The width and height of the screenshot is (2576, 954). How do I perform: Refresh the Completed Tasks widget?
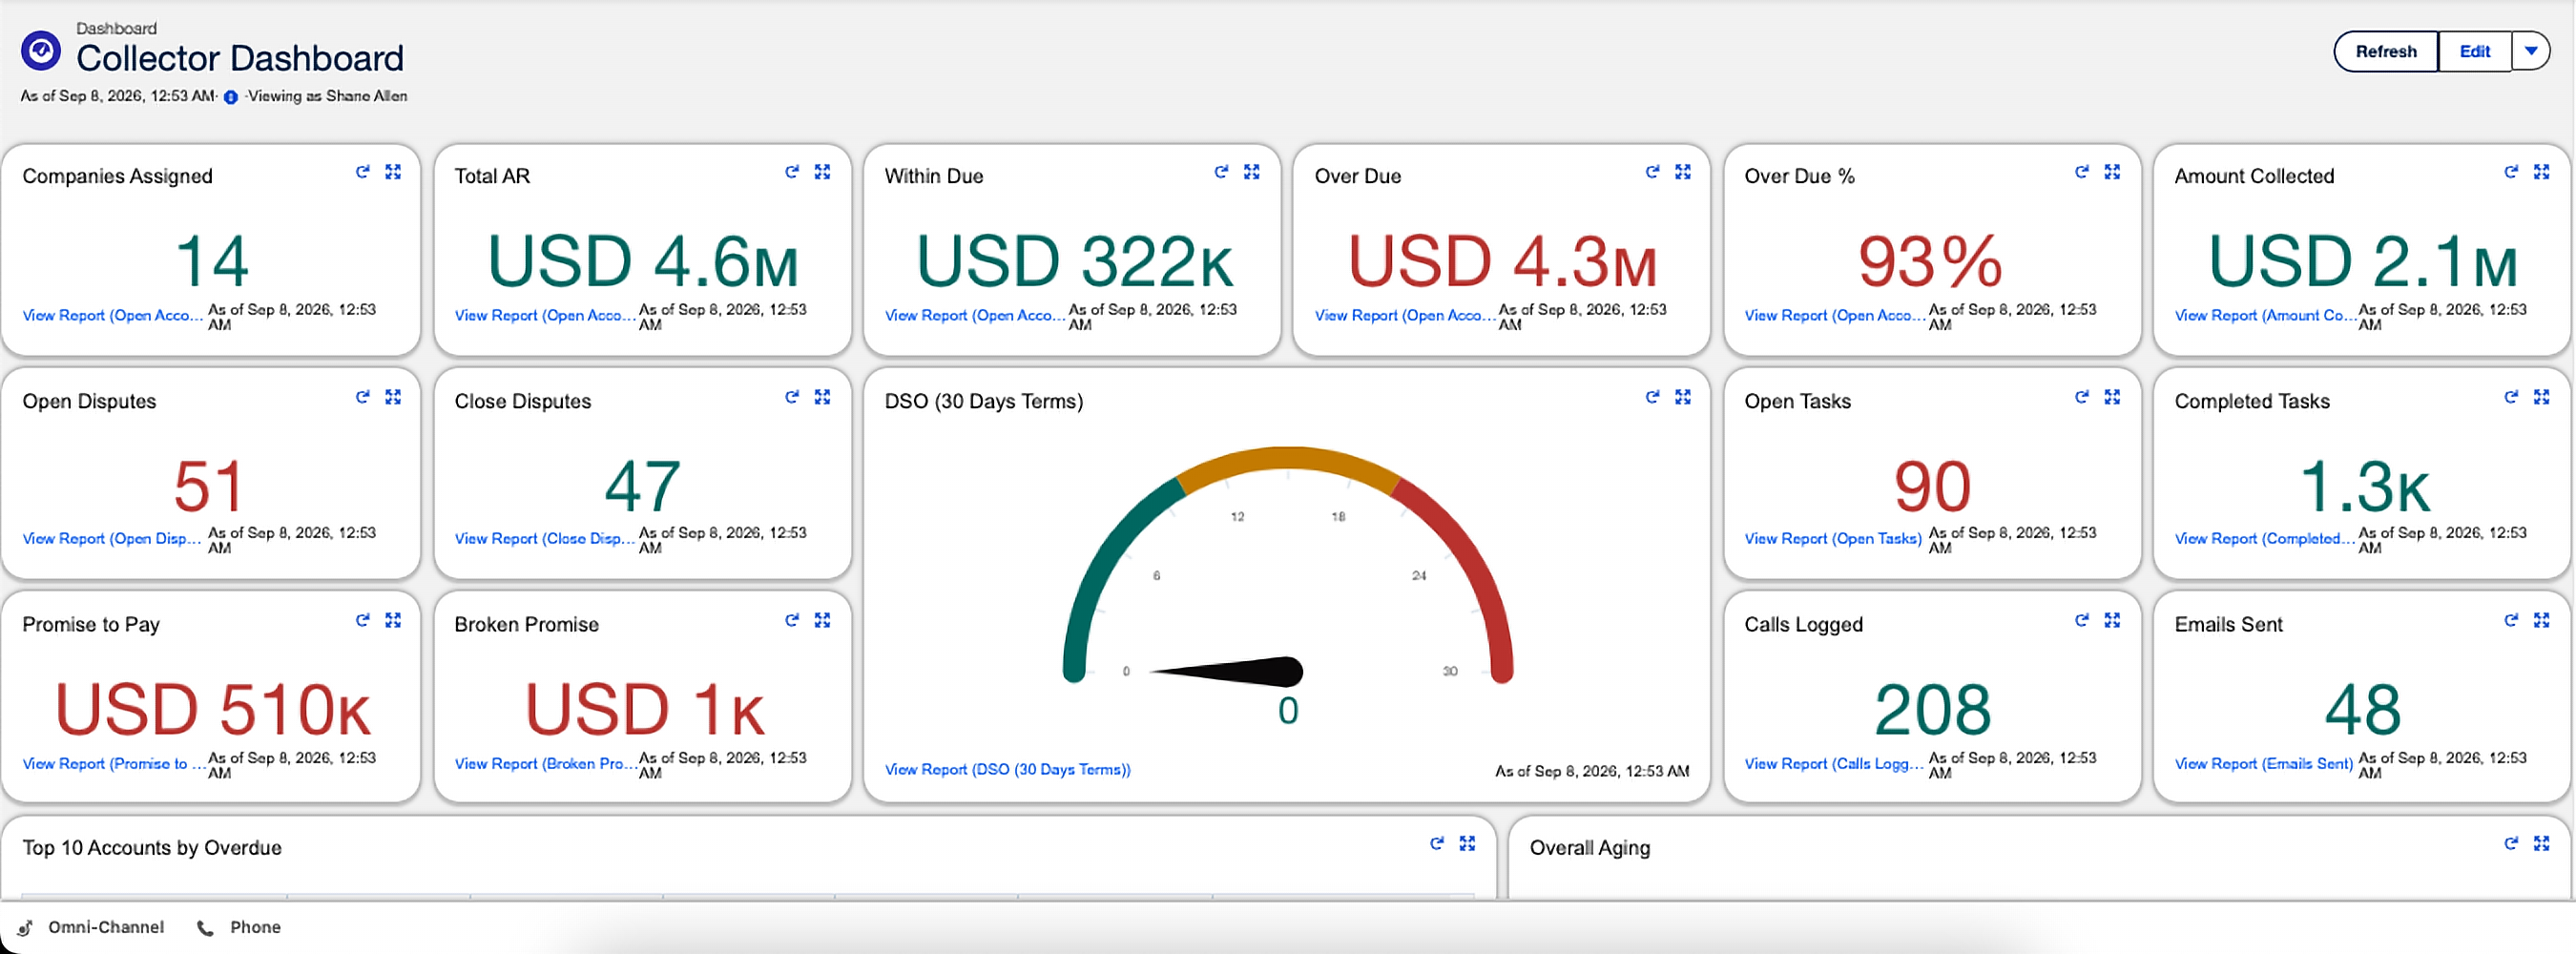[x=2510, y=397]
